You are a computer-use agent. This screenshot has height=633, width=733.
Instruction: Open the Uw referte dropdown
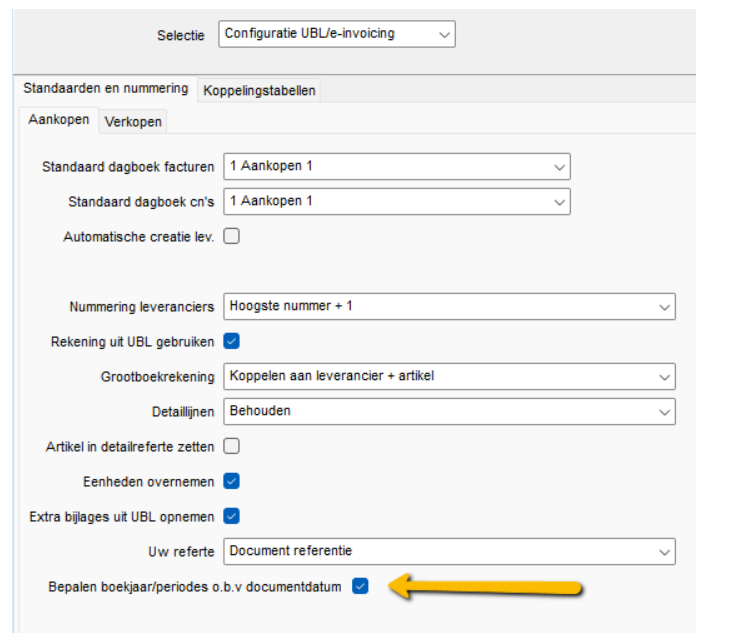click(x=449, y=551)
